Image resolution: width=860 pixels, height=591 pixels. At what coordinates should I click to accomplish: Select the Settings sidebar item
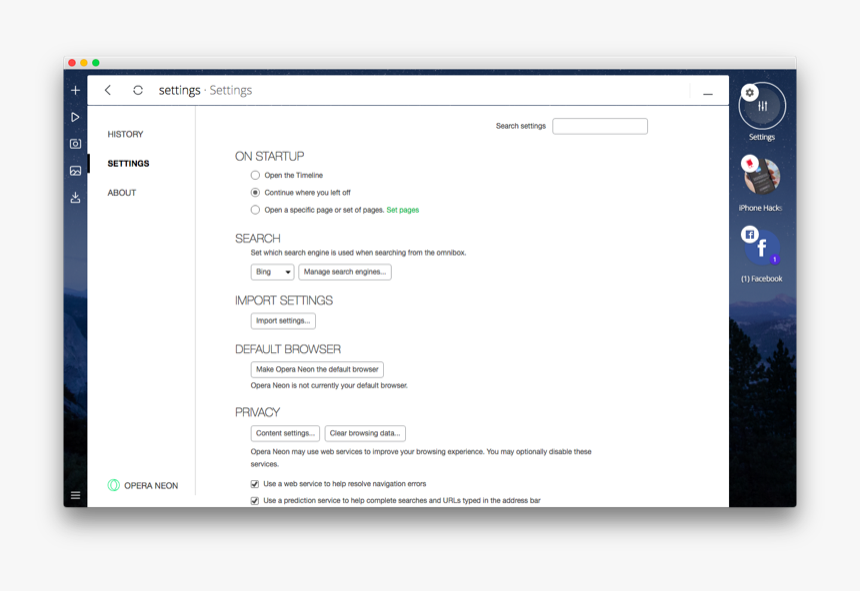tap(128, 163)
